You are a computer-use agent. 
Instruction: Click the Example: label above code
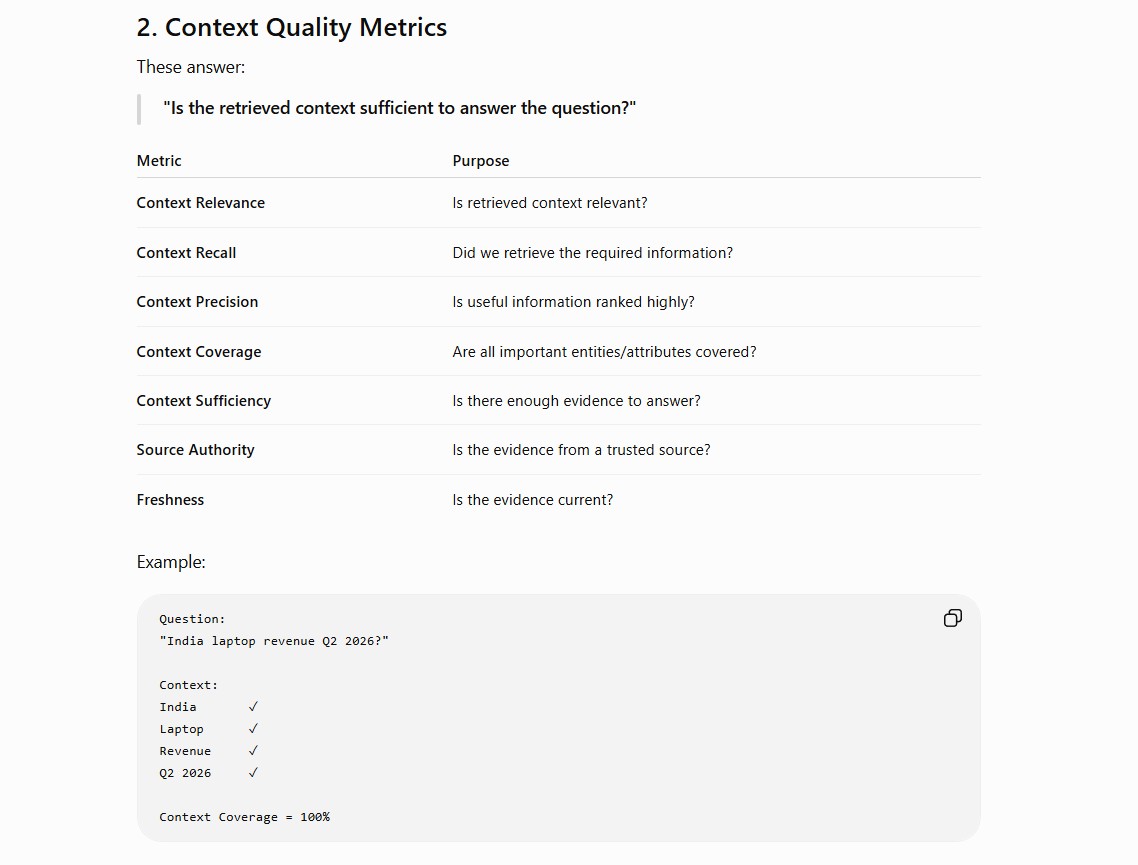pyautogui.click(x=171, y=562)
